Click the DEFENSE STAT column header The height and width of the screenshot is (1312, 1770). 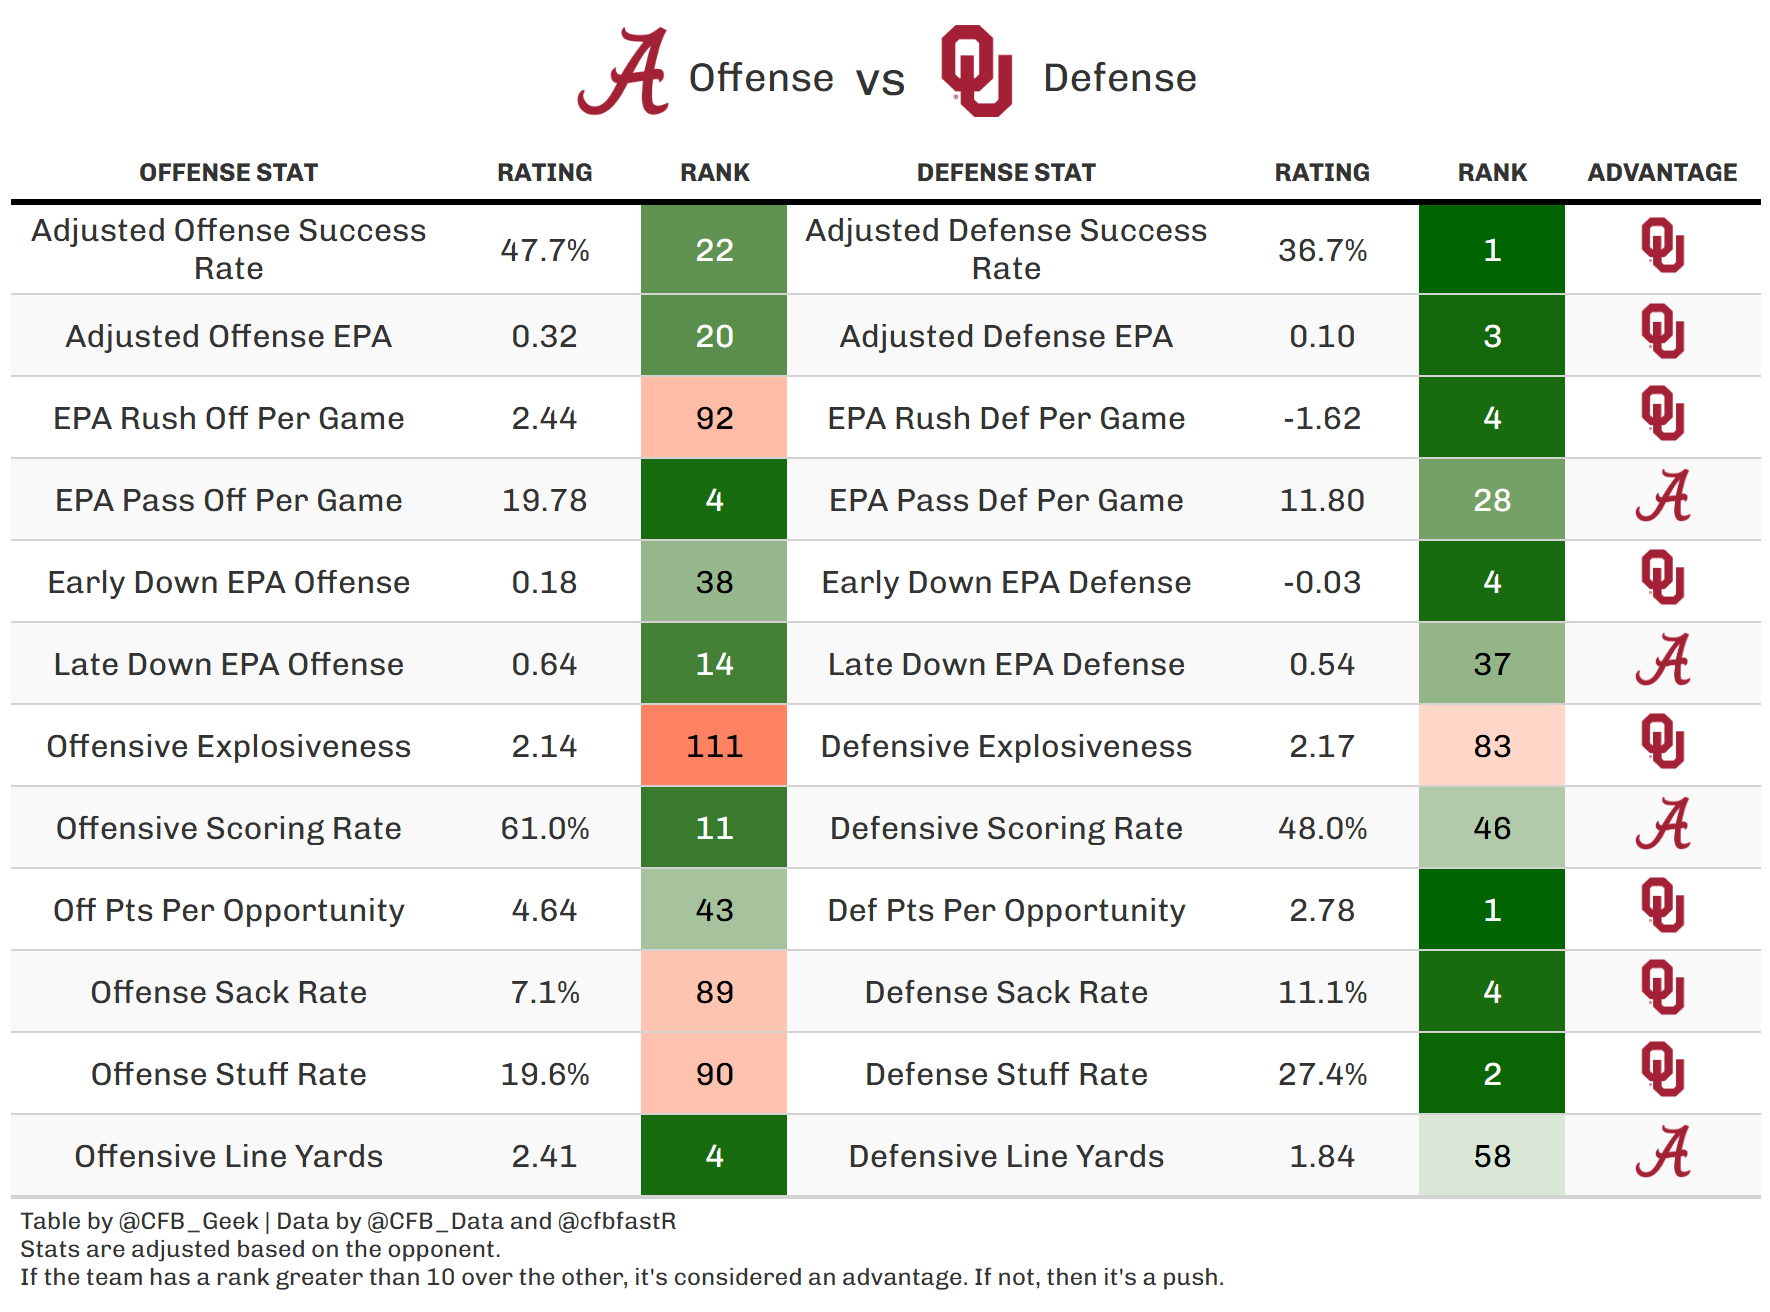(x=1006, y=173)
